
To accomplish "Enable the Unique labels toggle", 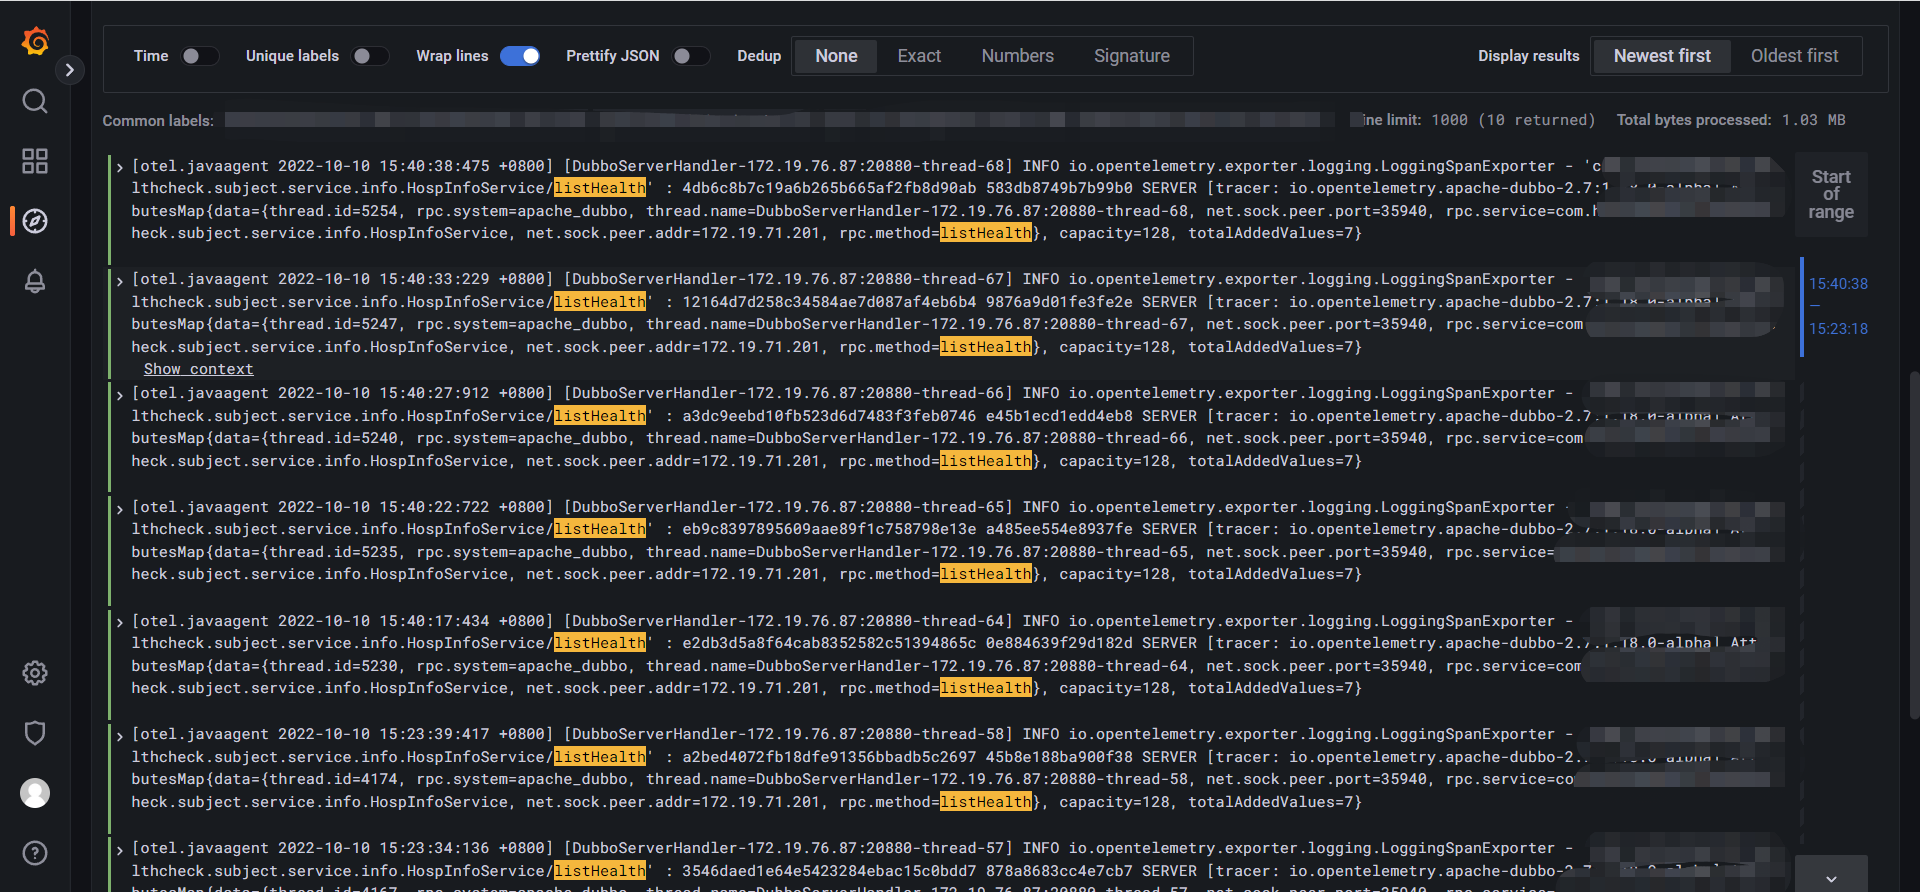I will [x=370, y=56].
